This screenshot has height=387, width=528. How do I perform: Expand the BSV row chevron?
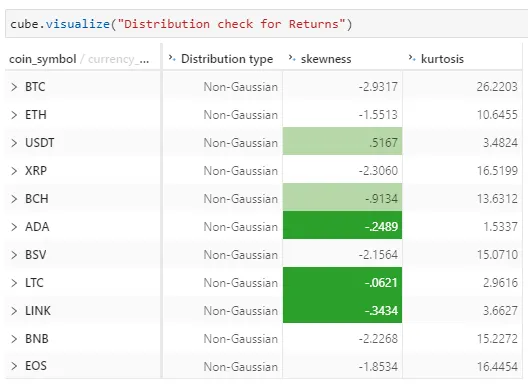pyautogui.click(x=14, y=255)
